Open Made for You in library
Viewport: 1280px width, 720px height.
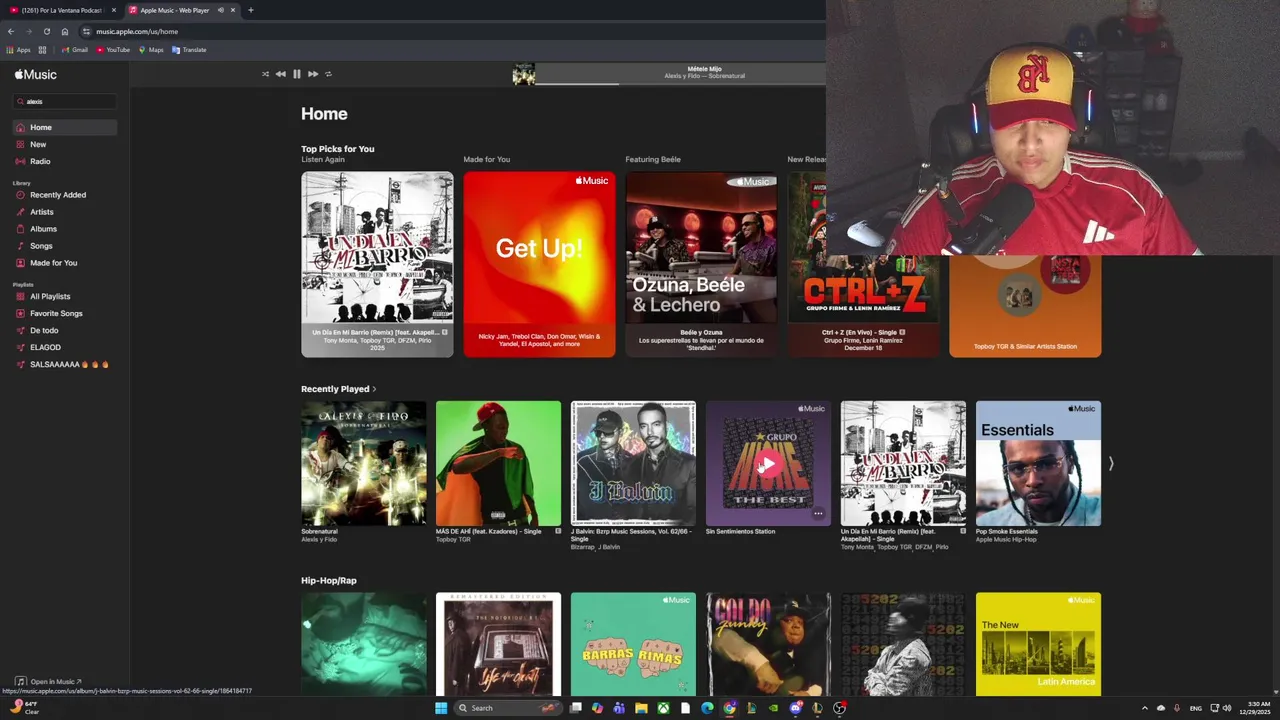[65, 263]
